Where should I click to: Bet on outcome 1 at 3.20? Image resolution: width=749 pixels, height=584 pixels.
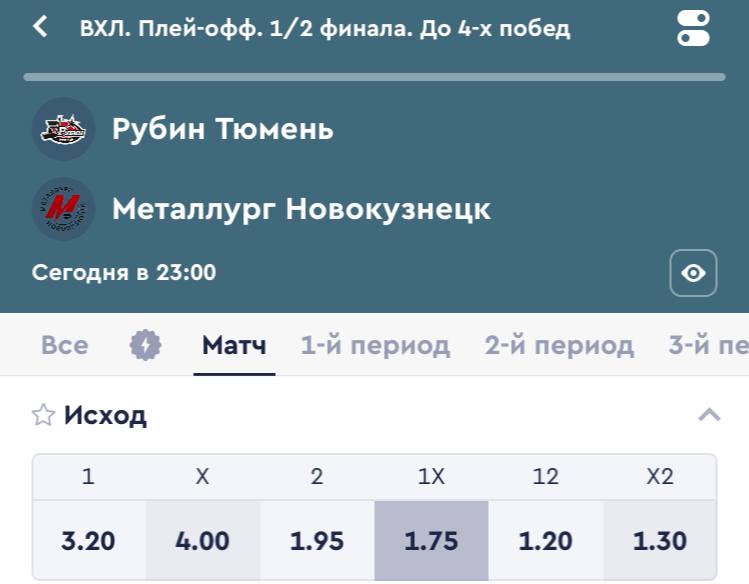point(88,541)
